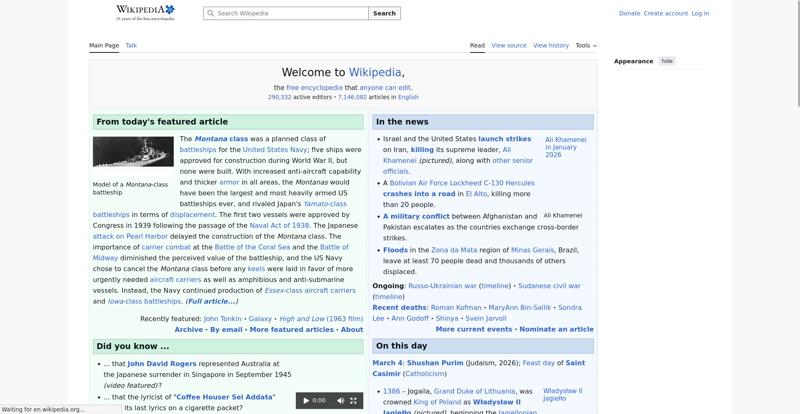
Task: Click the More current events link
Action: pos(473,329)
